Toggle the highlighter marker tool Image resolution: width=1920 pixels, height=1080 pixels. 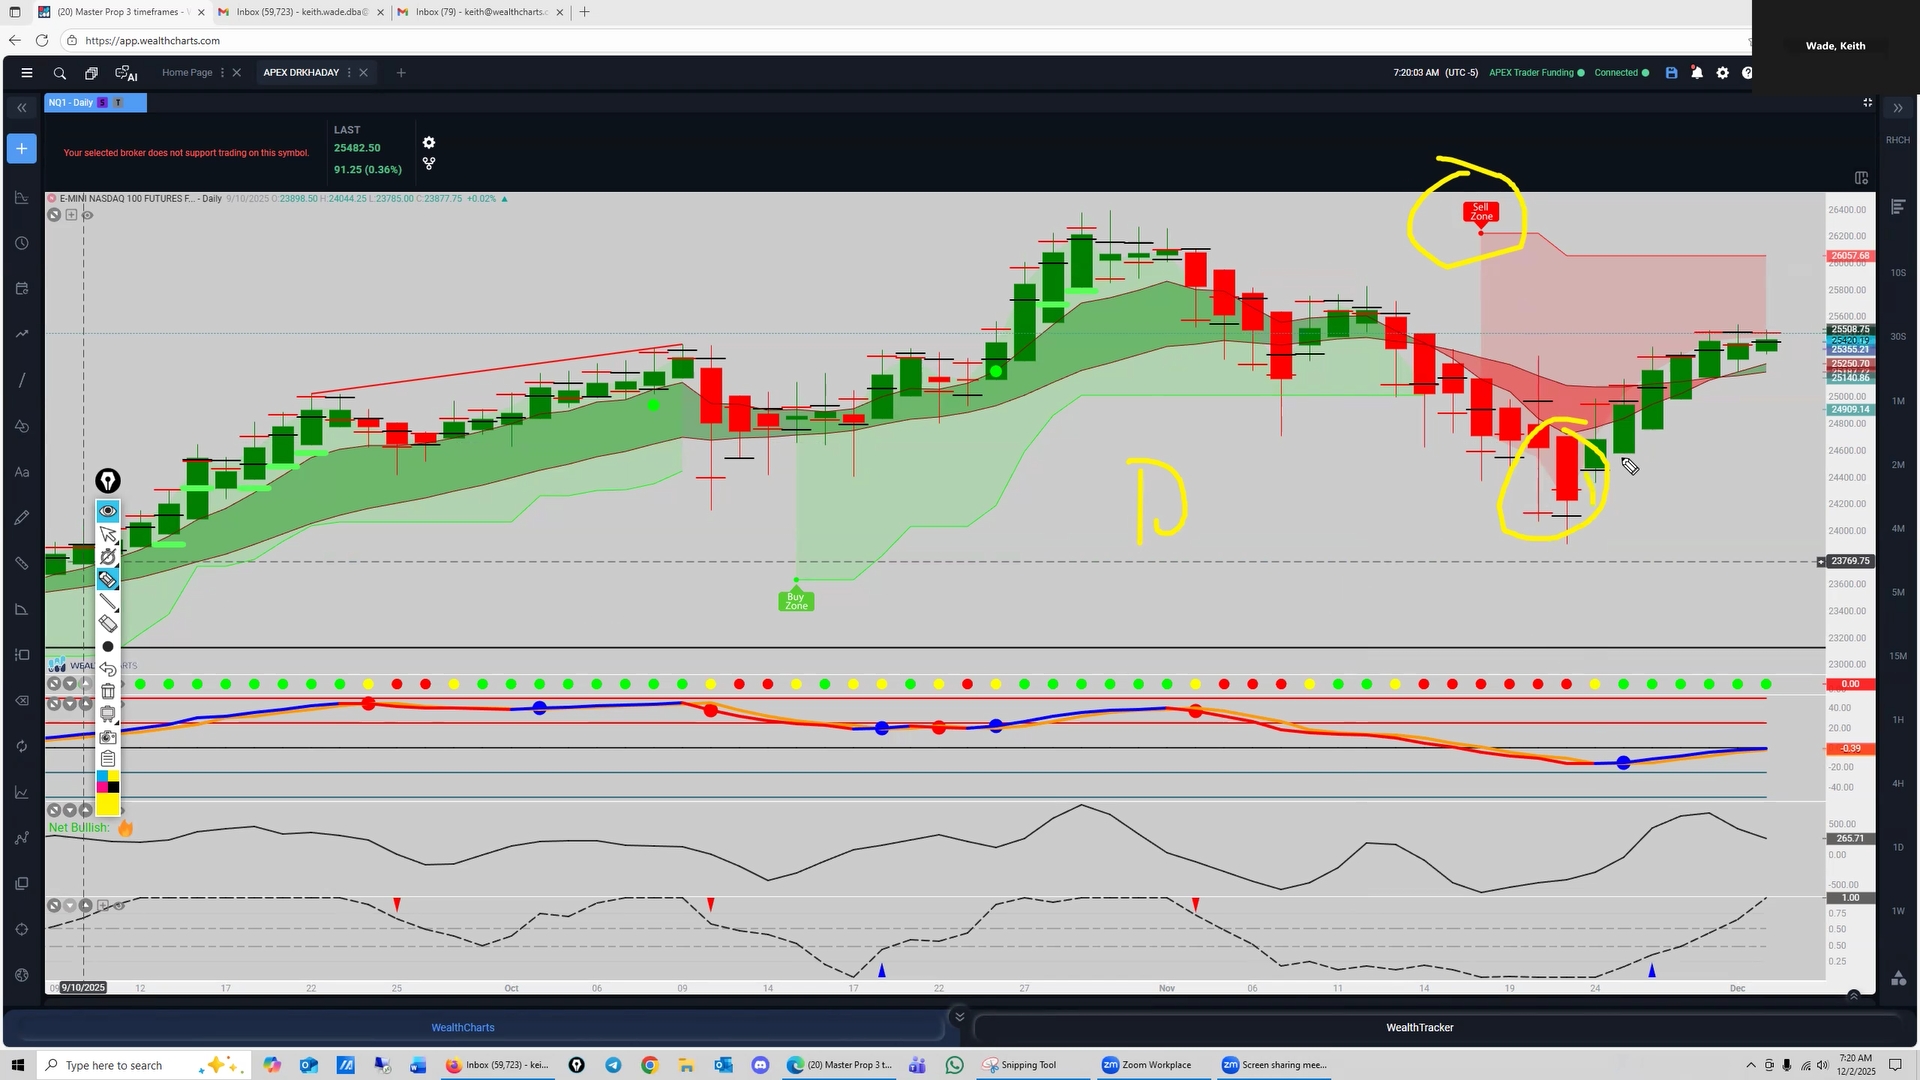coord(108,579)
